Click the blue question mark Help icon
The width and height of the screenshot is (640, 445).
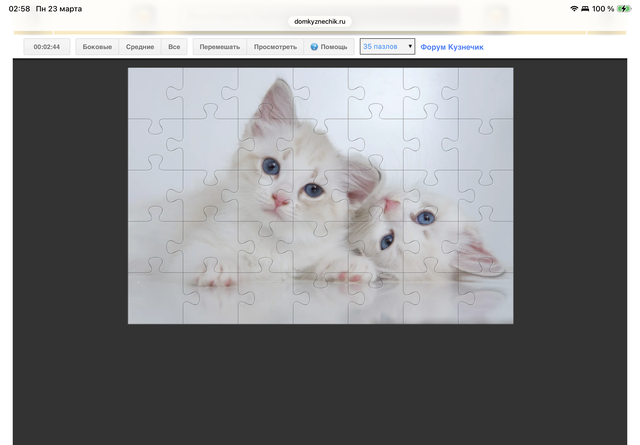[x=314, y=47]
